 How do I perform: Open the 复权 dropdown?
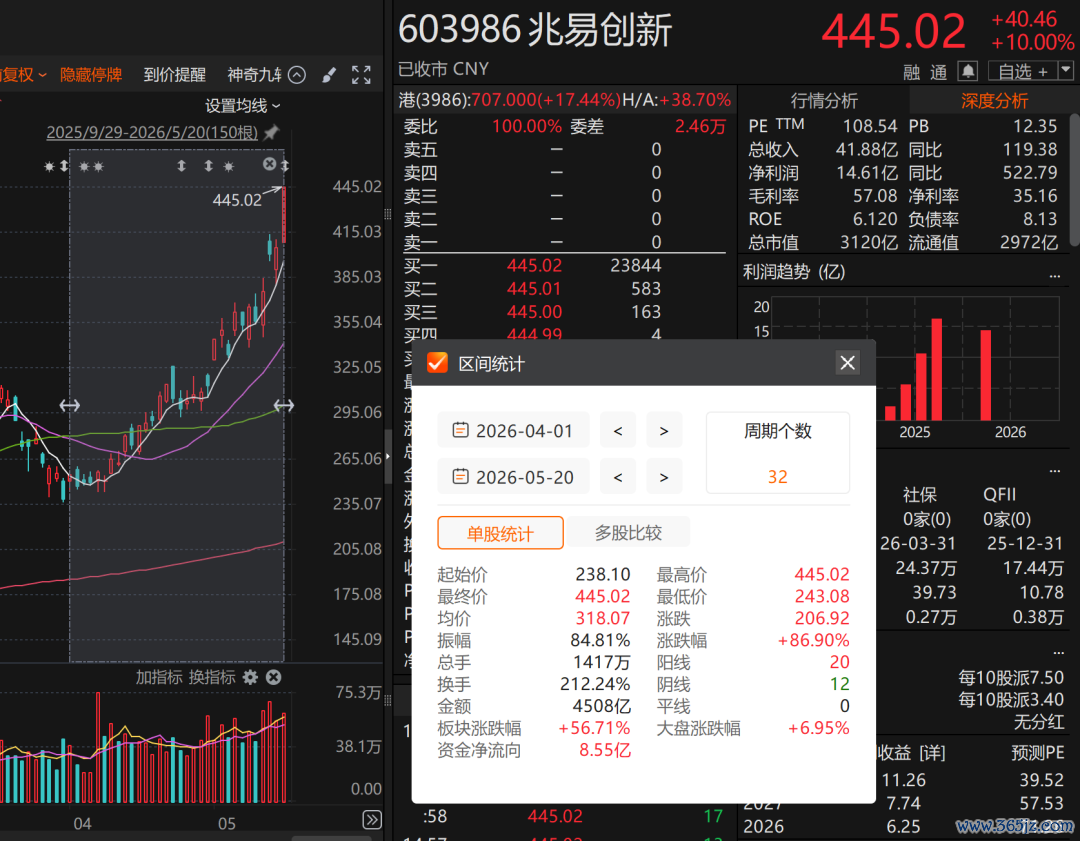point(23,74)
